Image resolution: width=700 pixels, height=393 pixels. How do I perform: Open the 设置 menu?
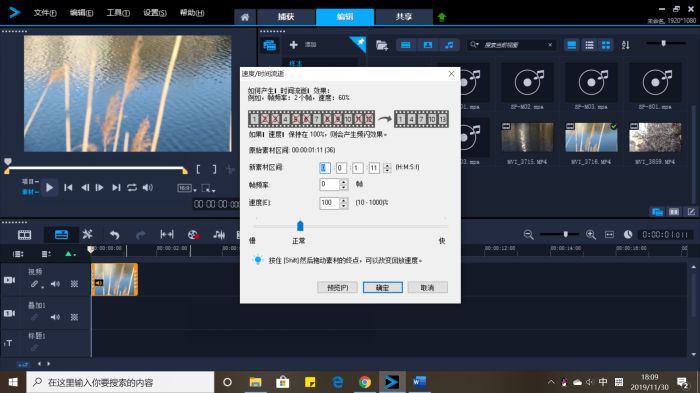[154, 13]
